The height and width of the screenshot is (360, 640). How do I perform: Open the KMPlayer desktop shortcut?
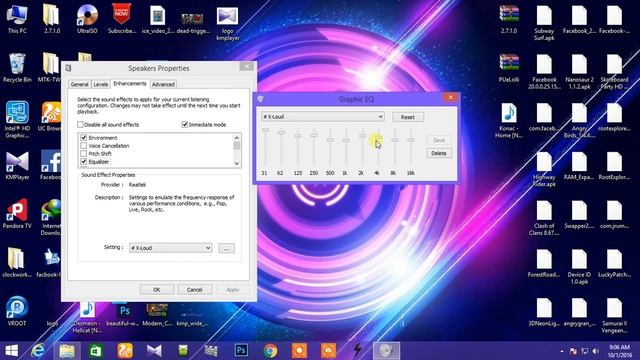pos(17,165)
